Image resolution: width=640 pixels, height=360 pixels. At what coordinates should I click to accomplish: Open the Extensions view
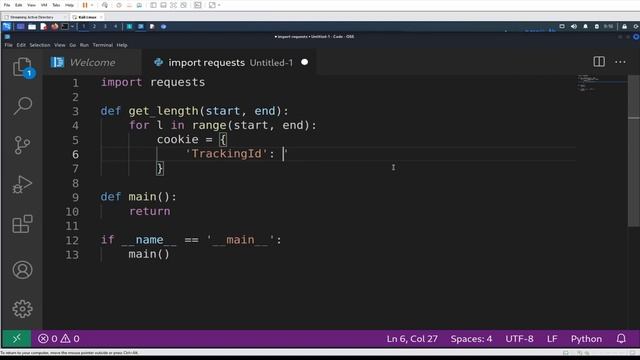coord(22,224)
